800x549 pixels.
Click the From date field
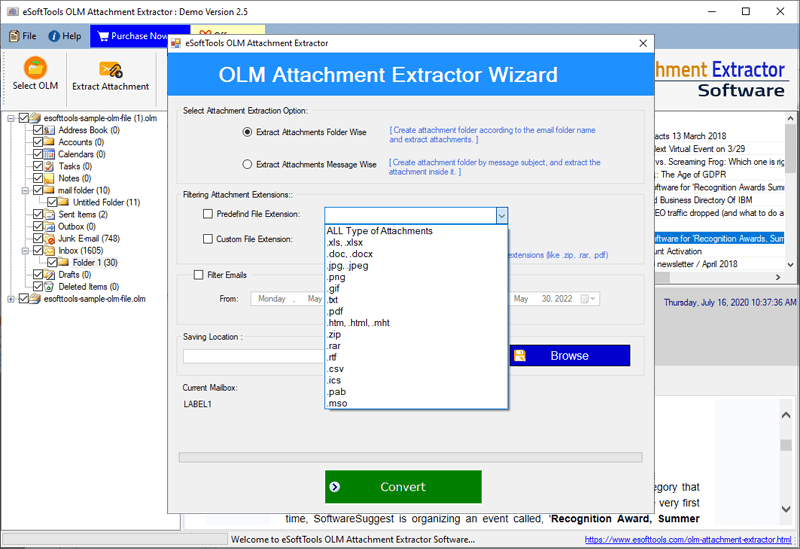pos(287,298)
